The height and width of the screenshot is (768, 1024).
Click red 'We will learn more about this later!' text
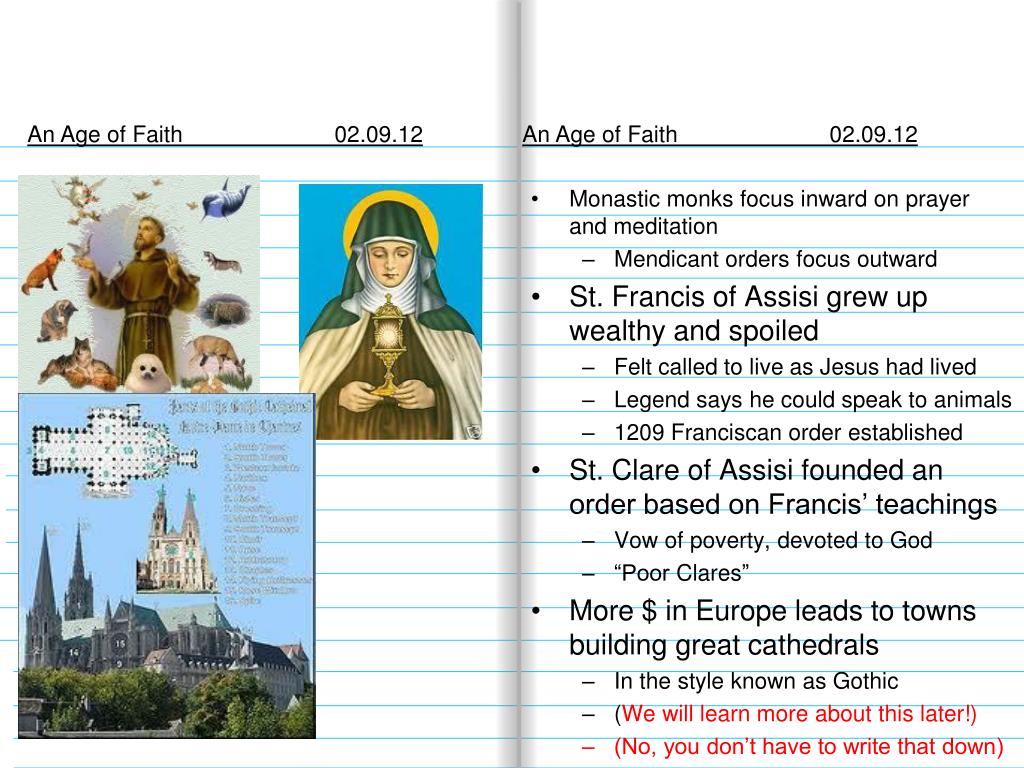coord(798,714)
